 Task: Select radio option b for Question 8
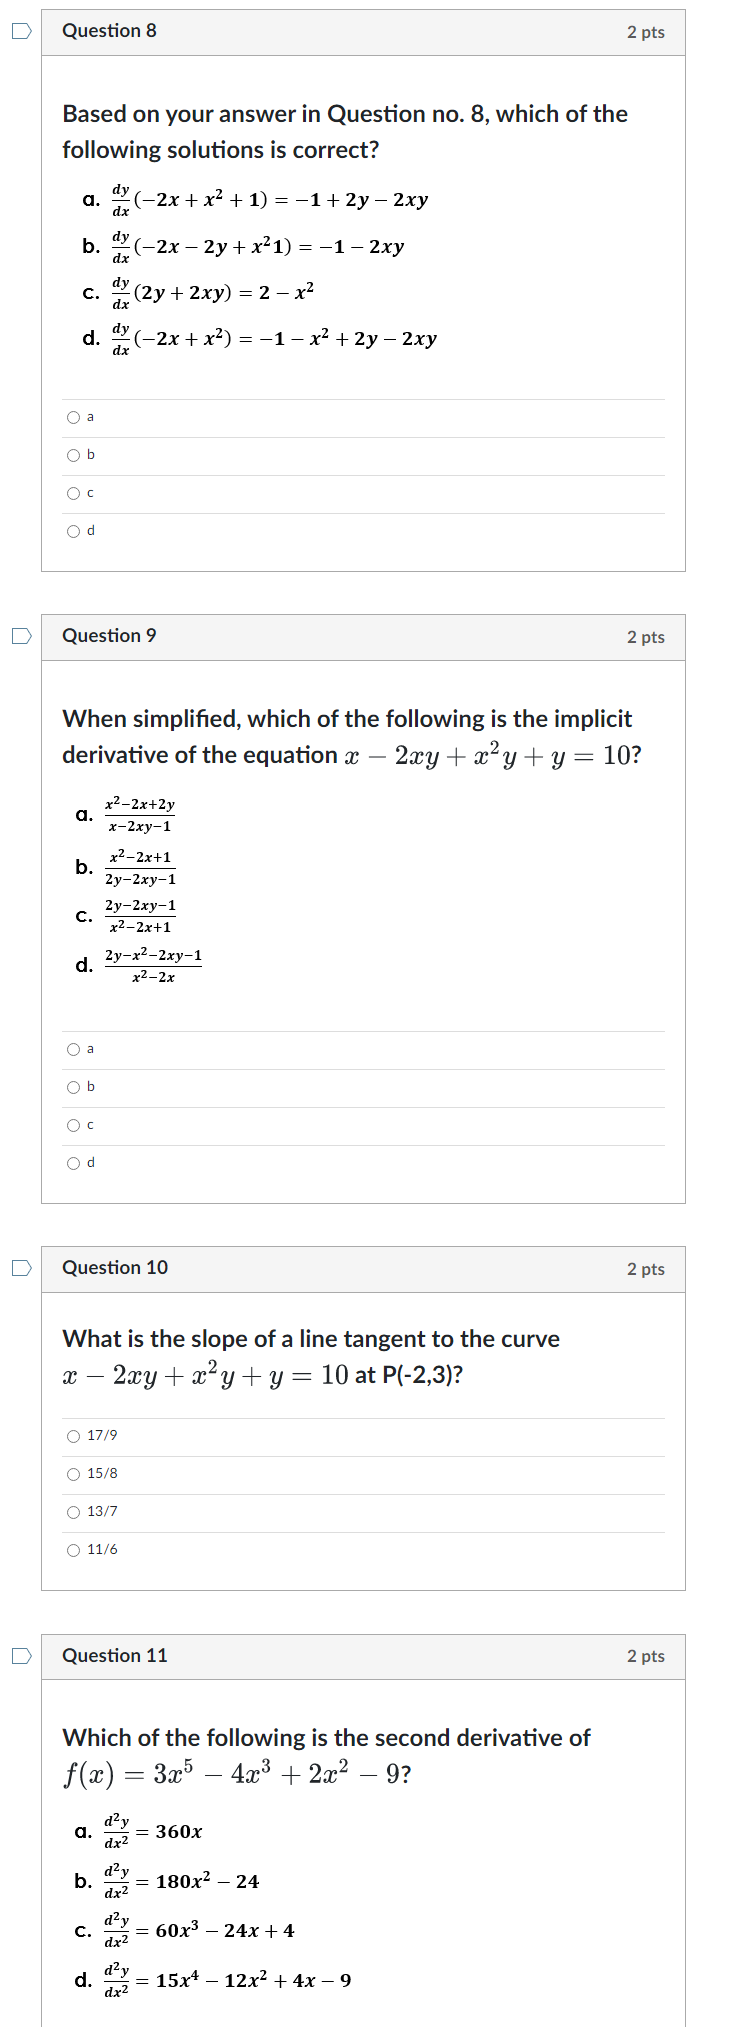[73, 455]
